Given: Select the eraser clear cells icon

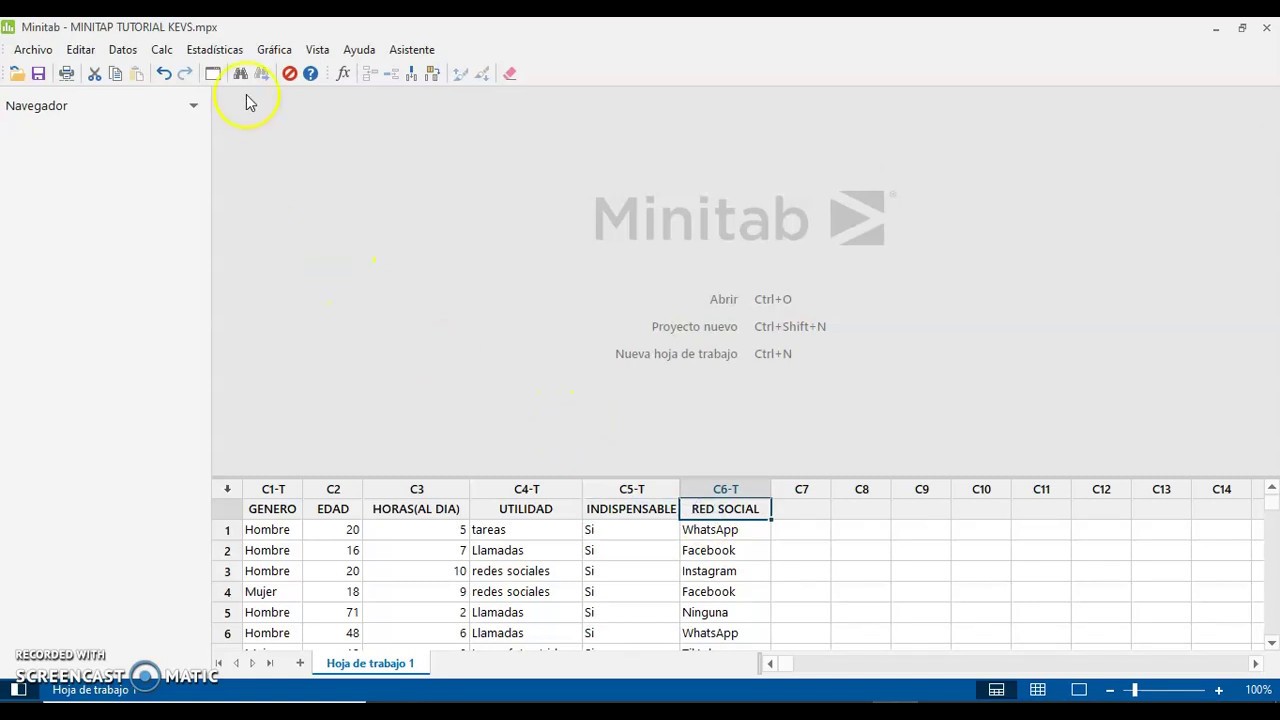Looking at the screenshot, I should (x=510, y=74).
